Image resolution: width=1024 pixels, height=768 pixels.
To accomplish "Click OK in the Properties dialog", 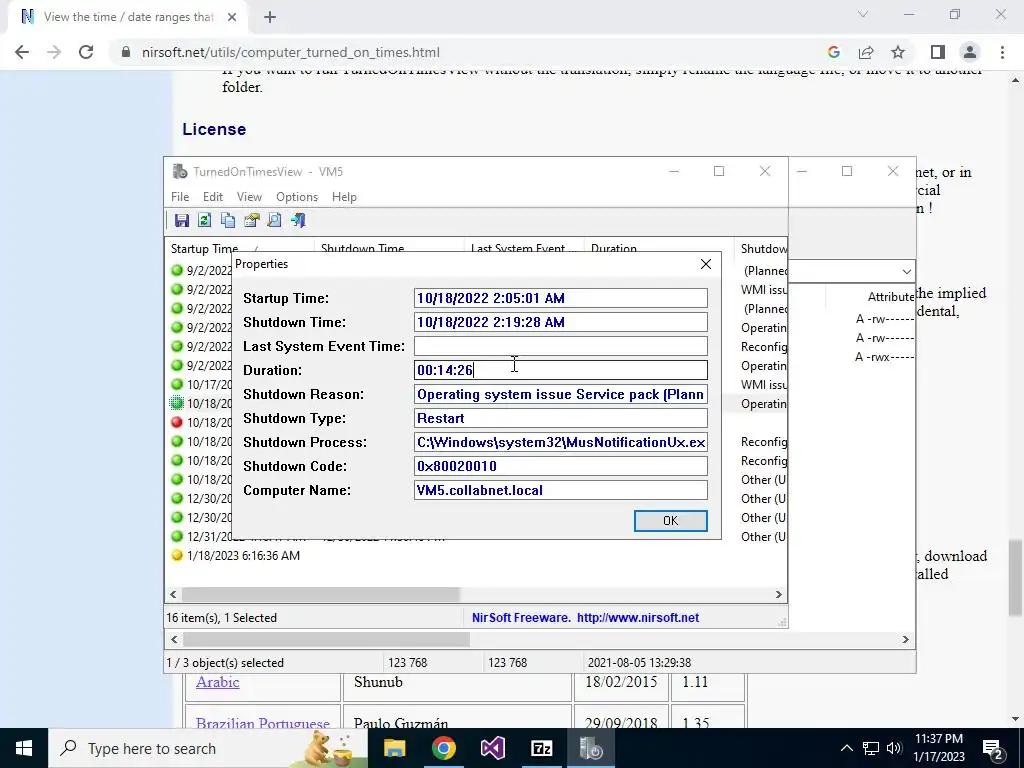I will click(x=671, y=520).
